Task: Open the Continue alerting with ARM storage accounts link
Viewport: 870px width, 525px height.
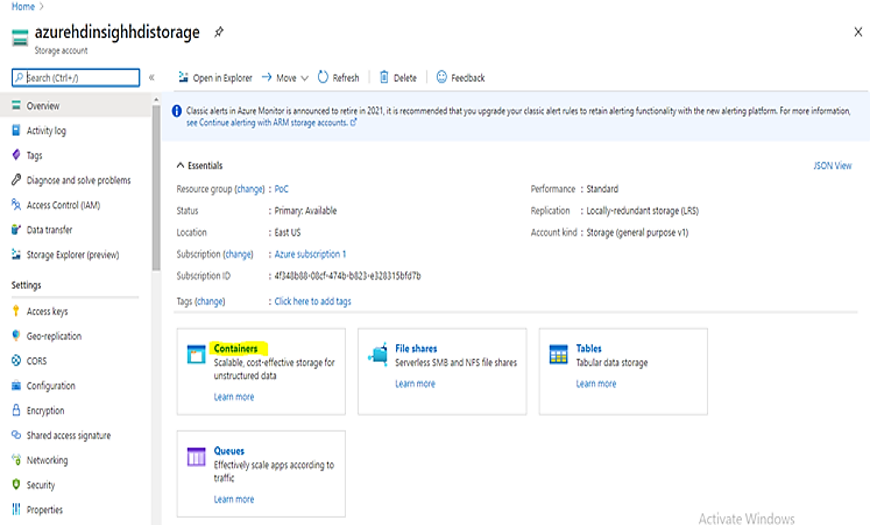Action: [271, 123]
